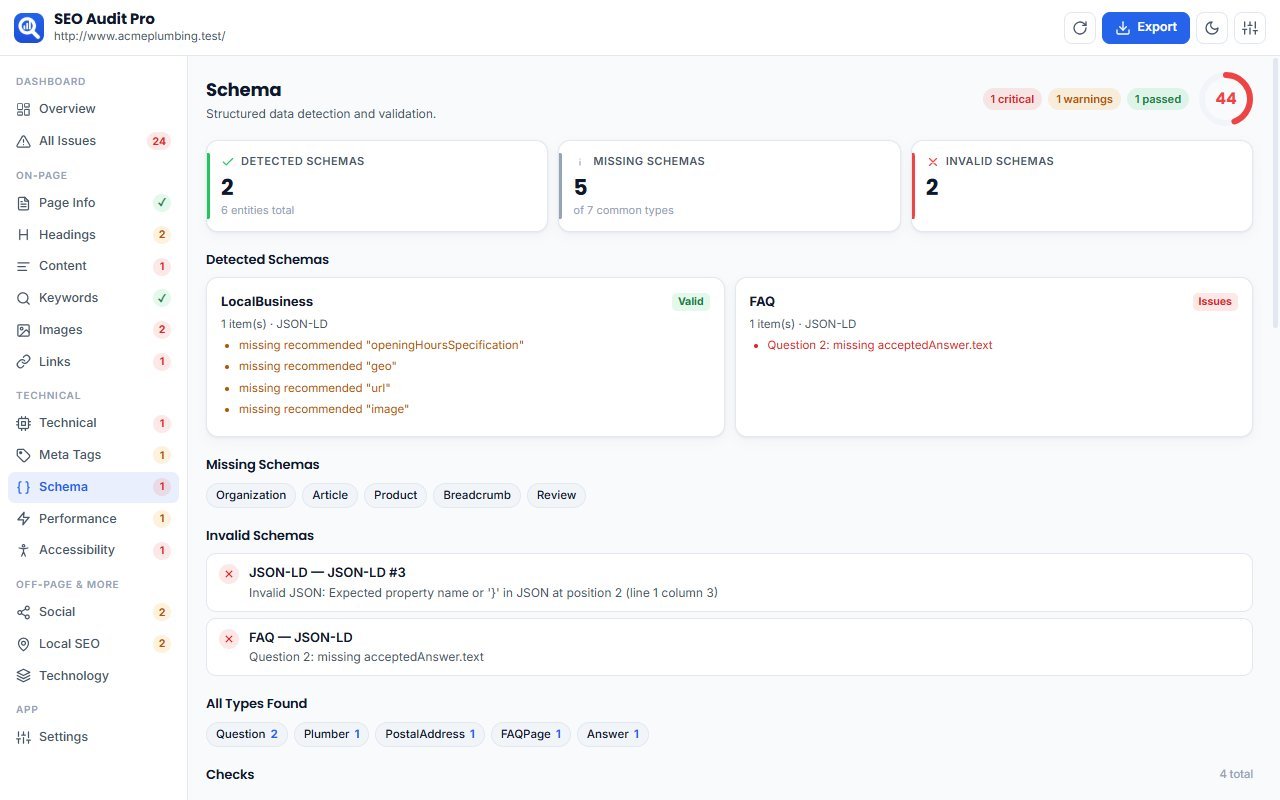This screenshot has width=1280, height=800.
Task: Click the Content lines icon
Action: (x=24, y=266)
